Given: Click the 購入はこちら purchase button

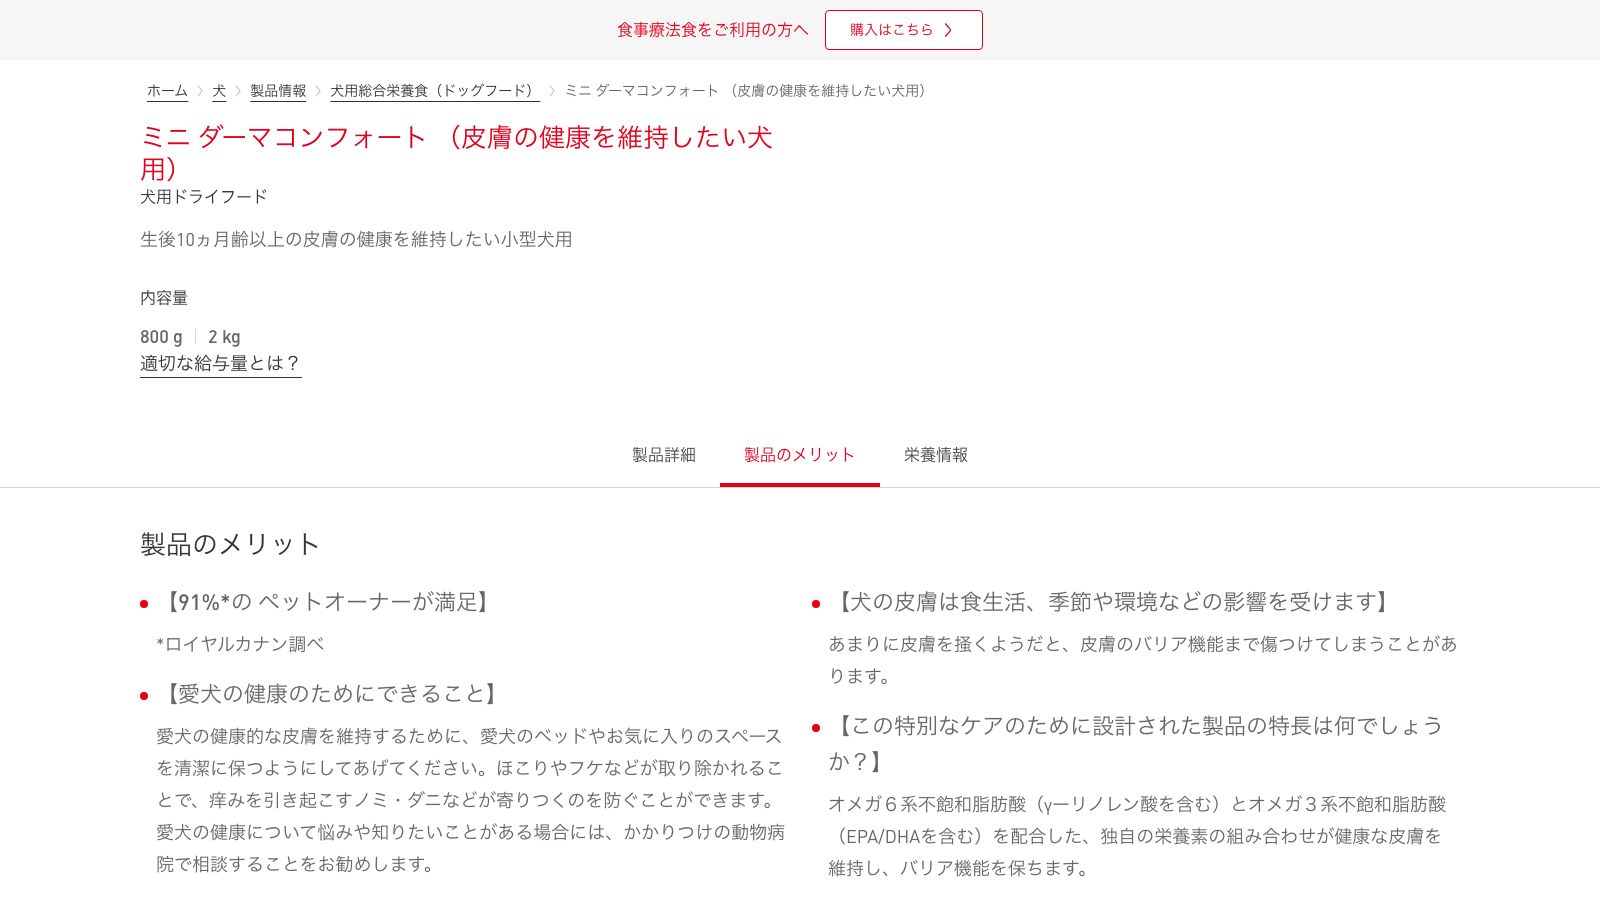Looking at the screenshot, I should point(903,30).
